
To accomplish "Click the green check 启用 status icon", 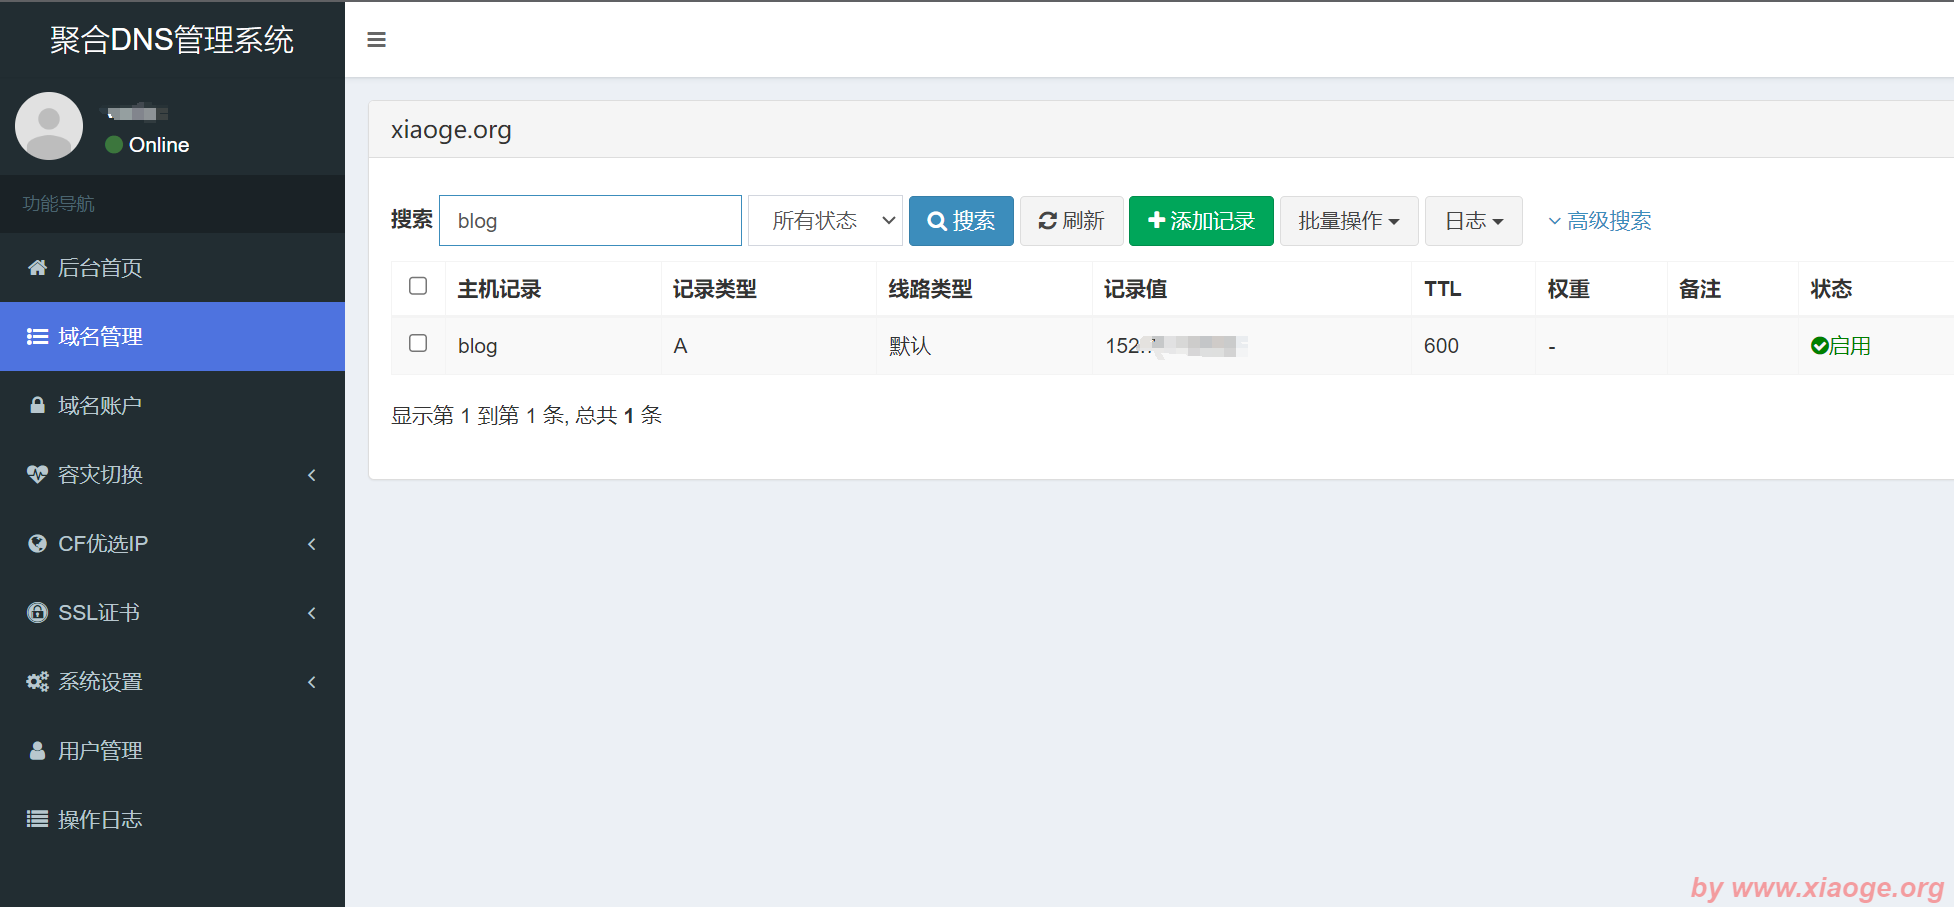I will click(x=1819, y=346).
